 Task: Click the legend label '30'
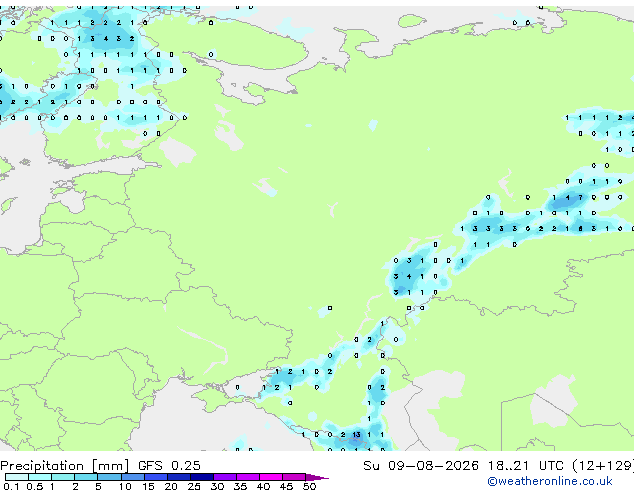(x=217, y=486)
